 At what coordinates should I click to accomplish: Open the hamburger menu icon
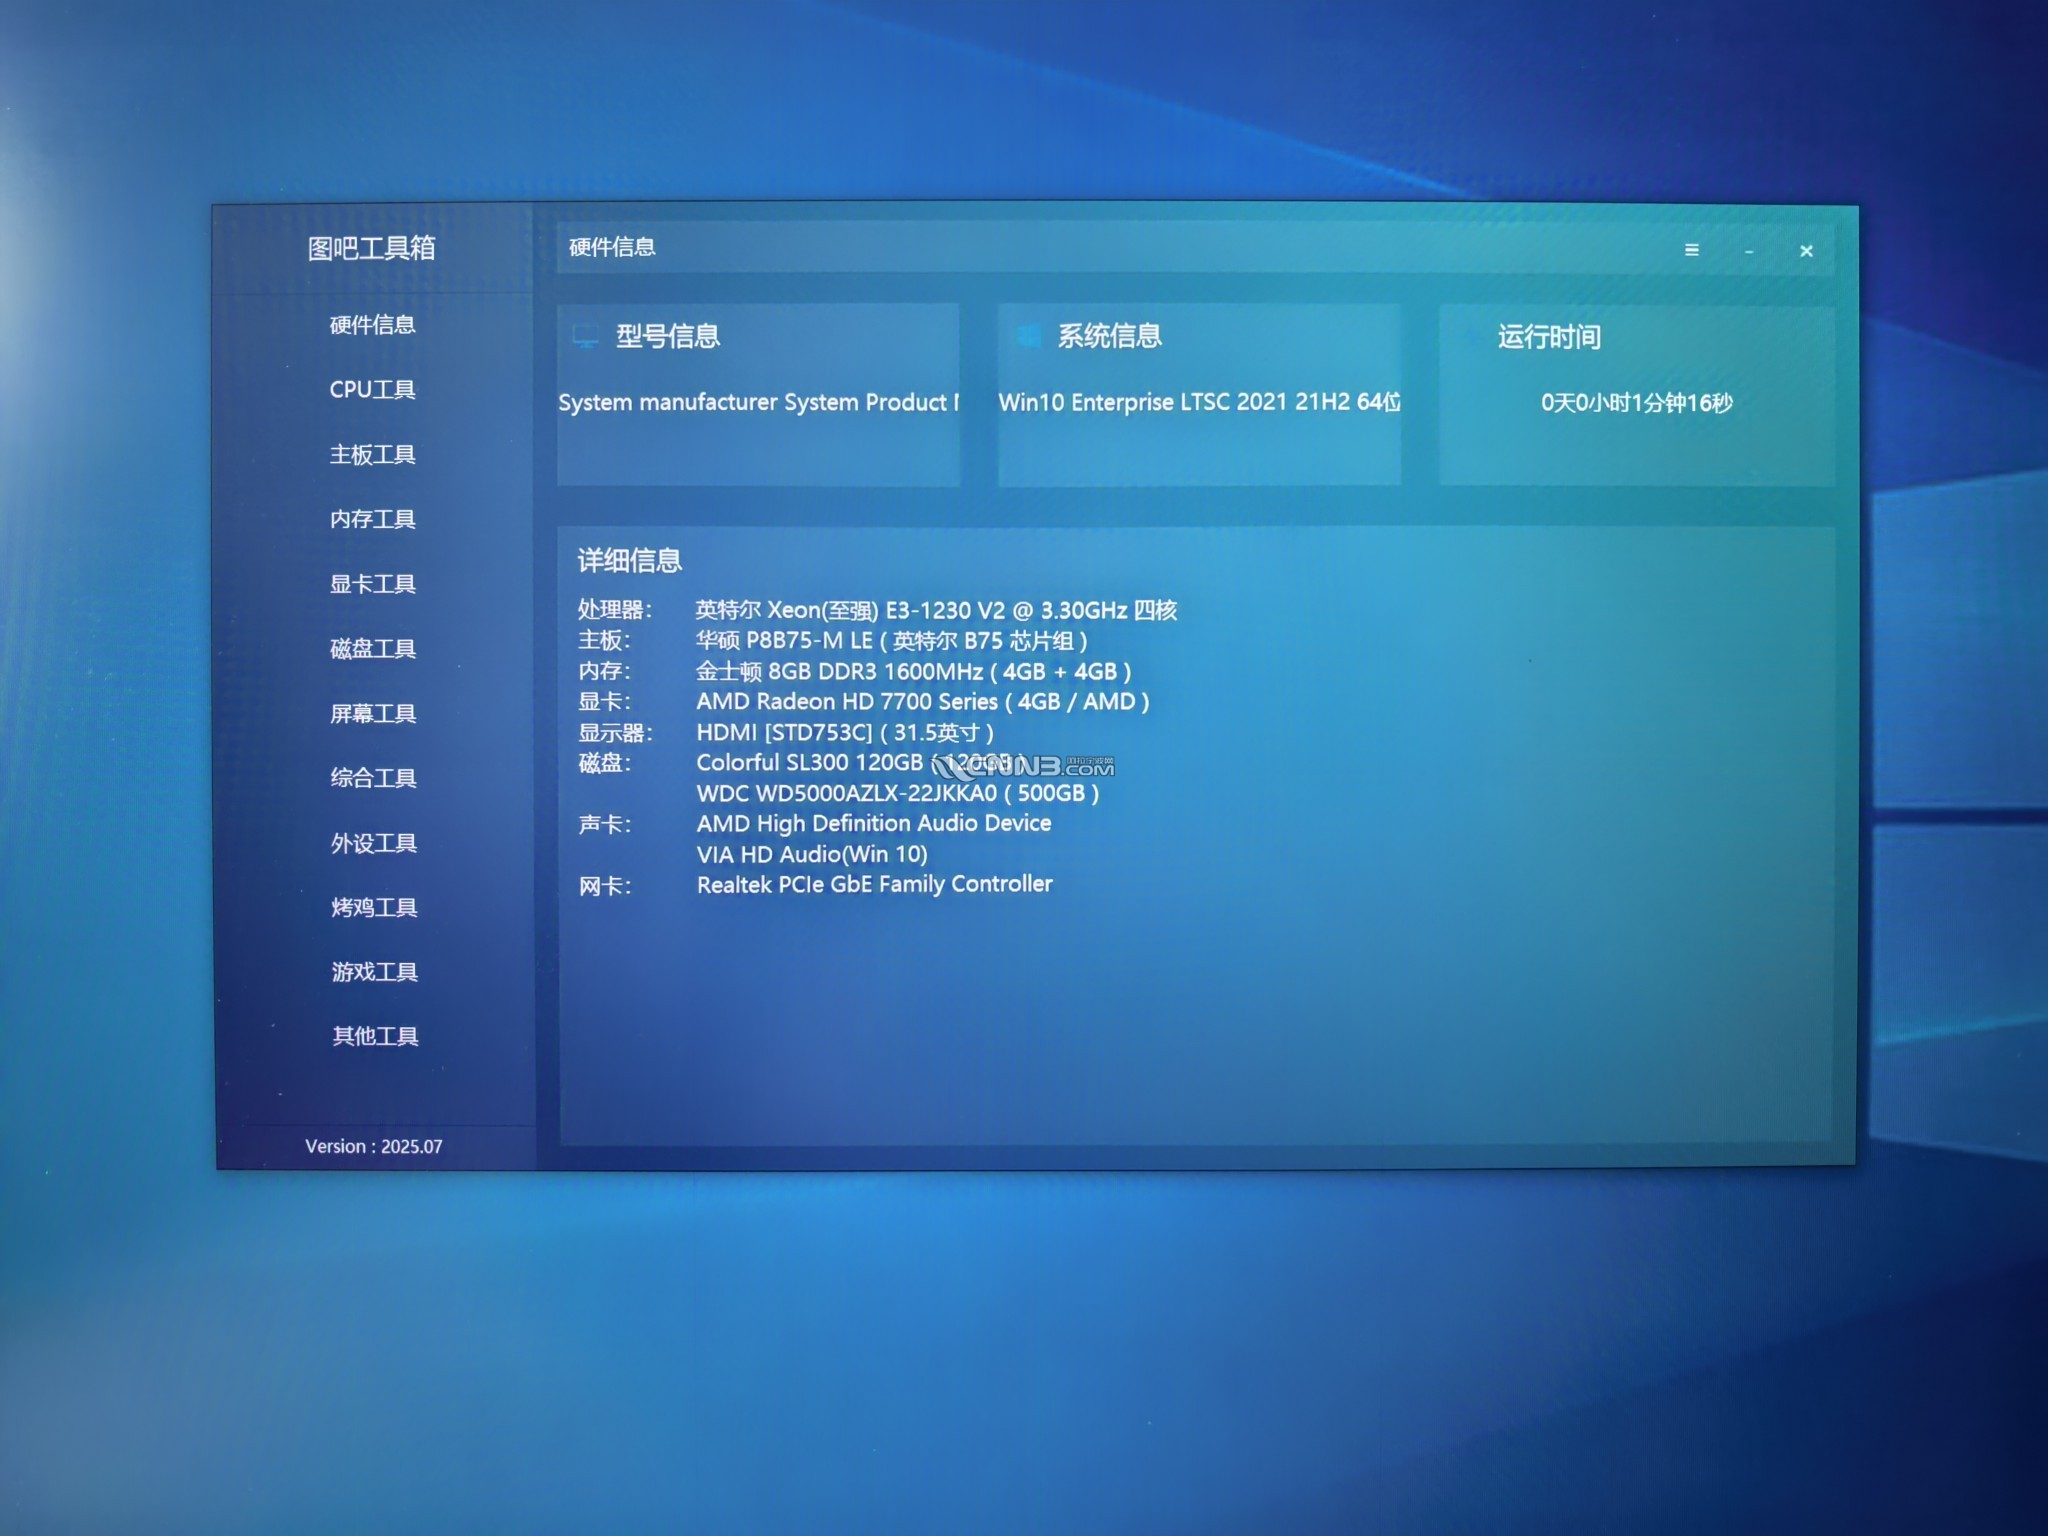[1691, 250]
